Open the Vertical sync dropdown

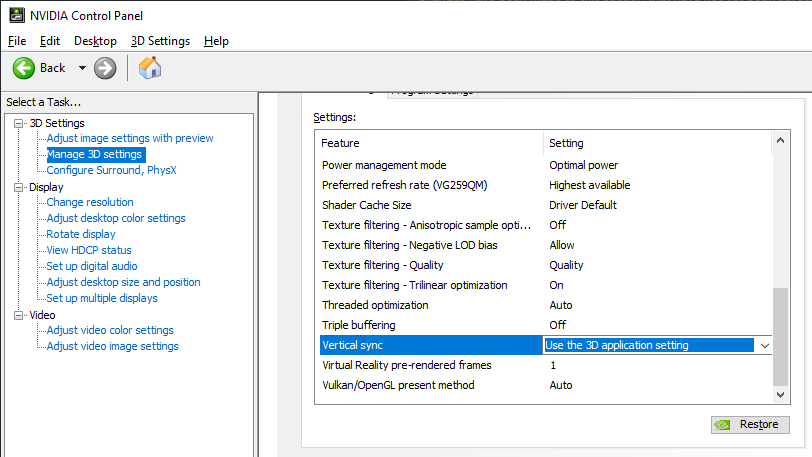pyautogui.click(x=764, y=345)
